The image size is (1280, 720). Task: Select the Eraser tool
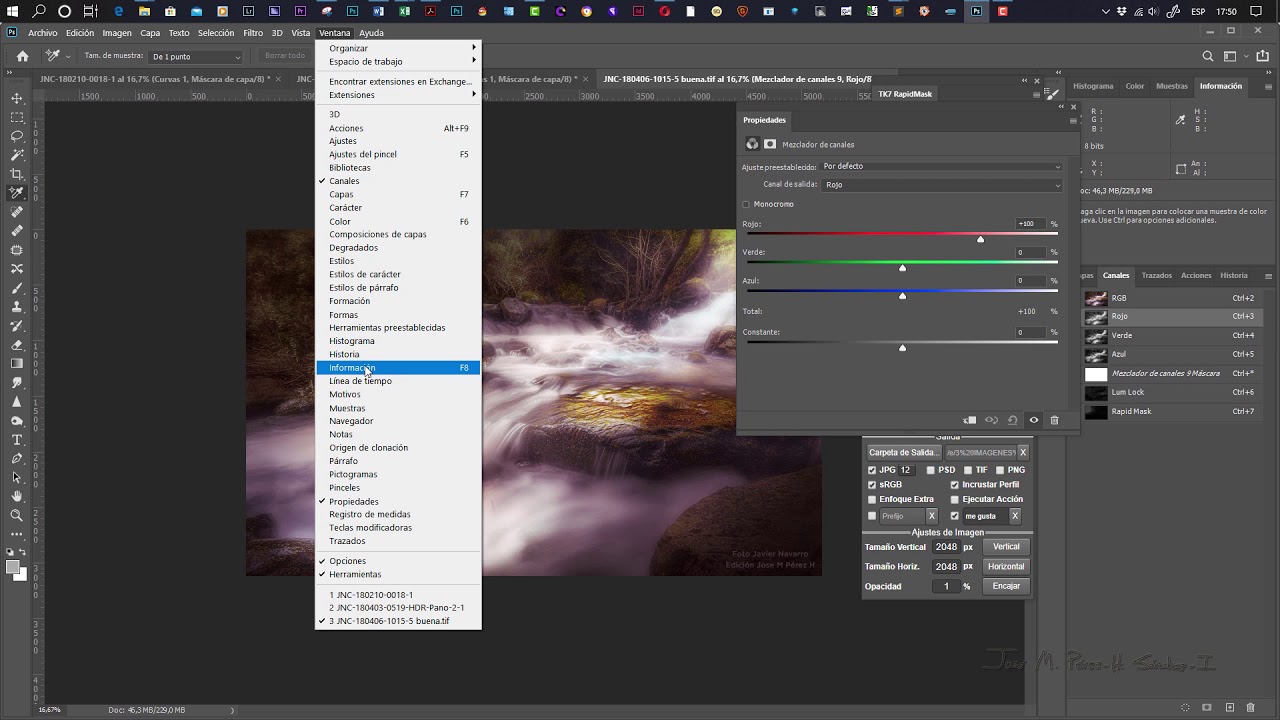point(17,345)
